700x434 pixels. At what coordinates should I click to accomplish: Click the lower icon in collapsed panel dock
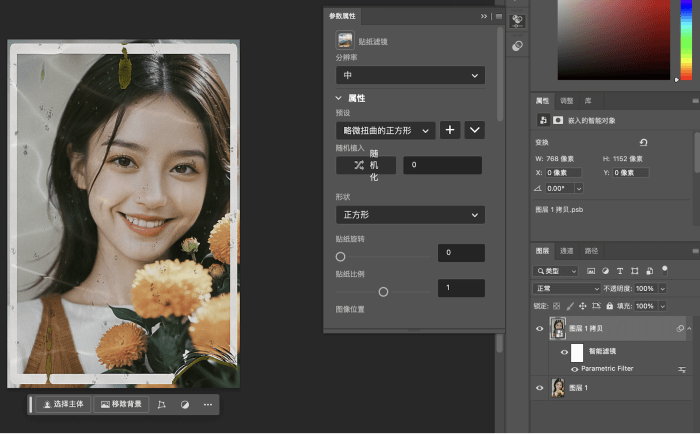[517, 46]
